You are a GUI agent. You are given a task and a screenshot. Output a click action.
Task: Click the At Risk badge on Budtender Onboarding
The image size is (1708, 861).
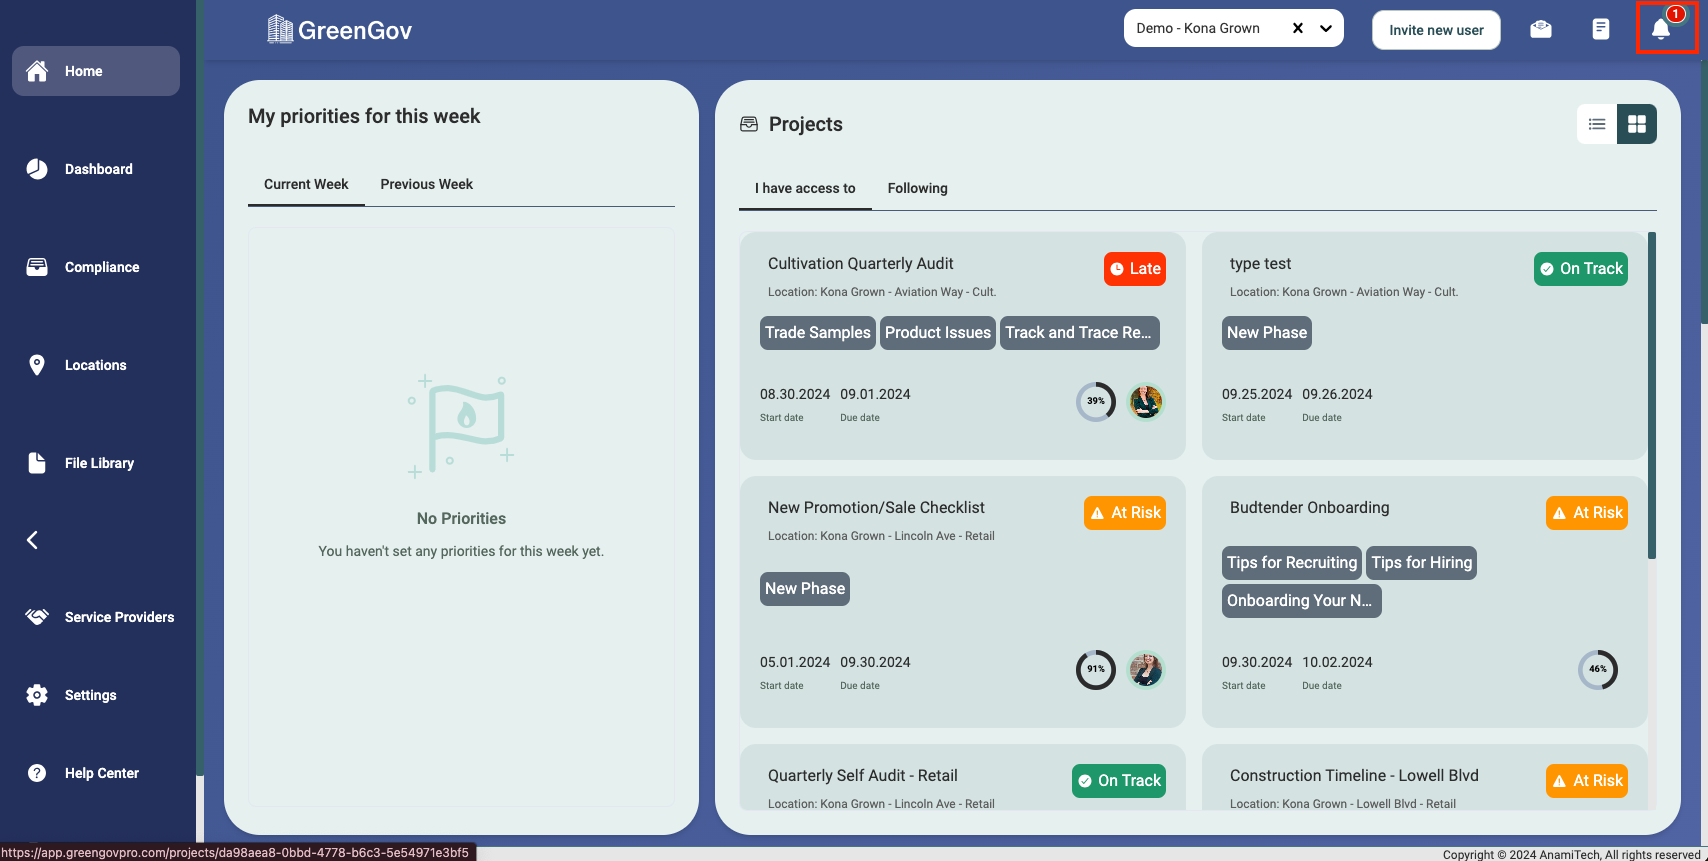[1587, 513]
